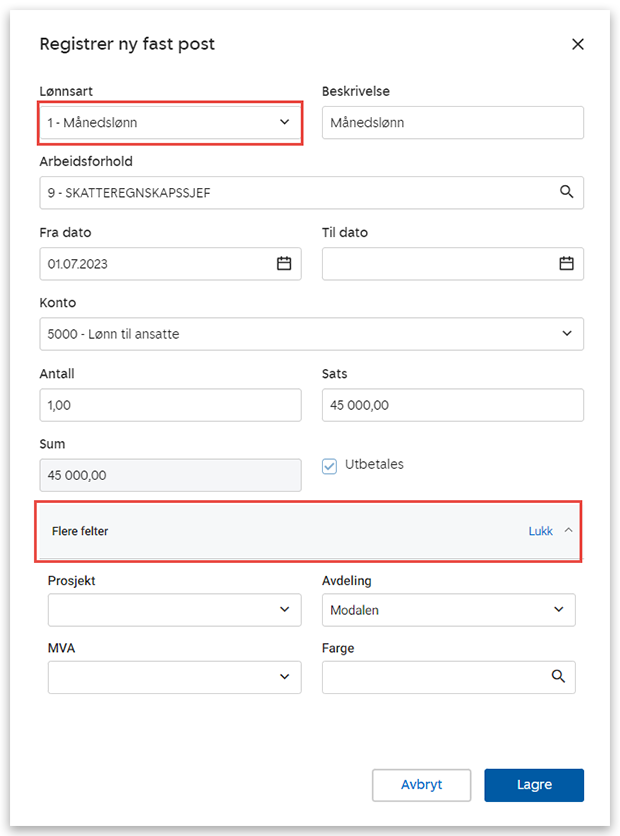Image resolution: width=620 pixels, height=836 pixels.
Task: Click the search icon in Arbeidsforhold field
Action: (x=566, y=192)
